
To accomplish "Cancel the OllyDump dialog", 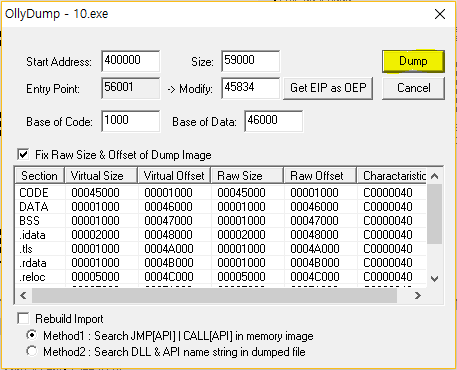I will pyautogui.click(x=413, y=88).
